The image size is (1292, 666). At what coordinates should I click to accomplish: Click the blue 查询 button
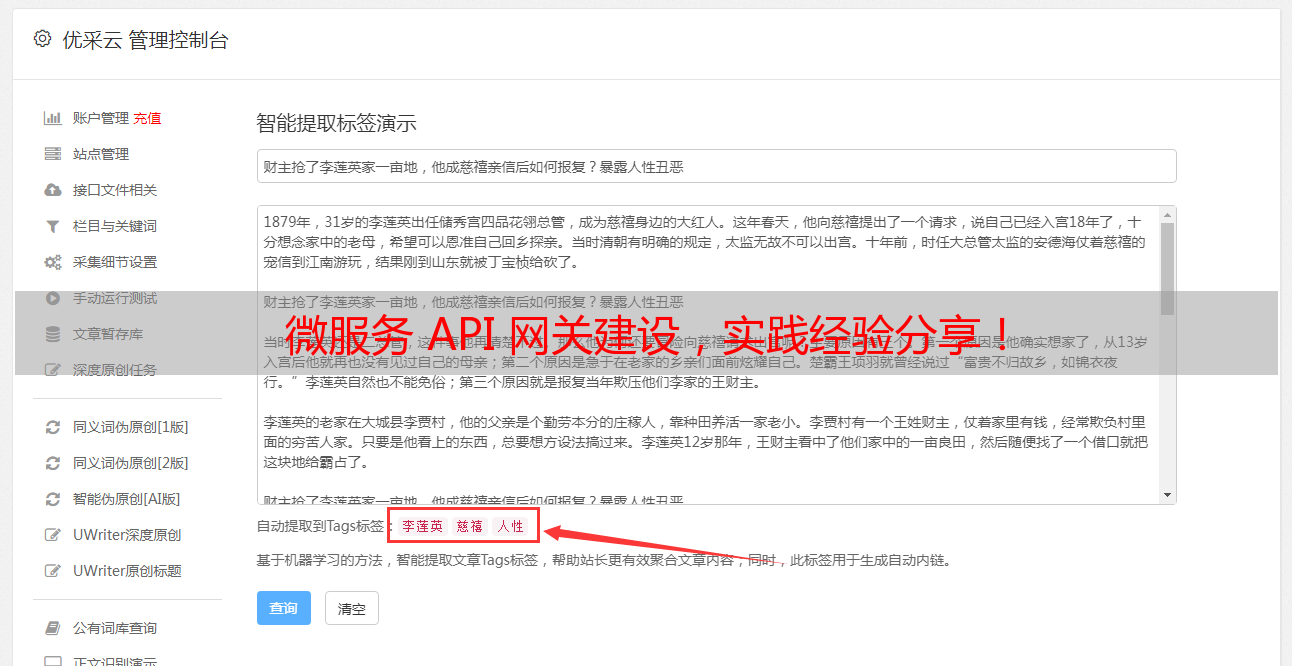[x=284, y=608]
